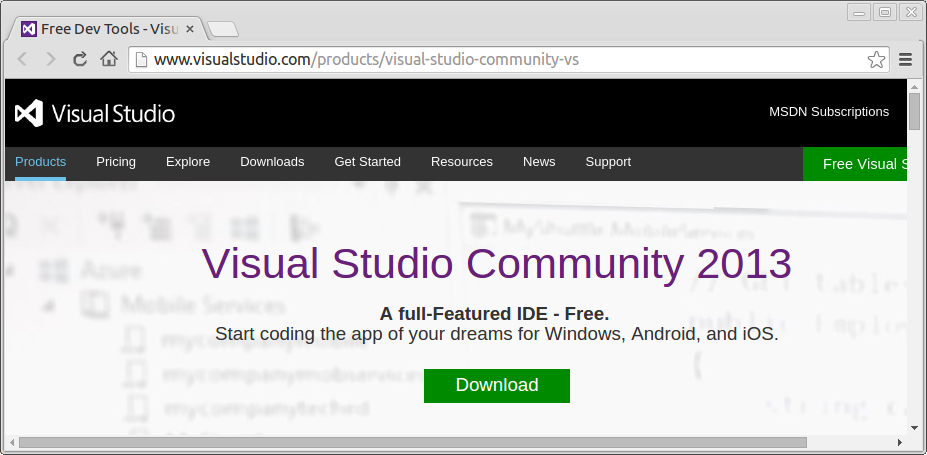Open MSDN Subscriptions link
Screen dimensions: 927x455
click(829, 112)
